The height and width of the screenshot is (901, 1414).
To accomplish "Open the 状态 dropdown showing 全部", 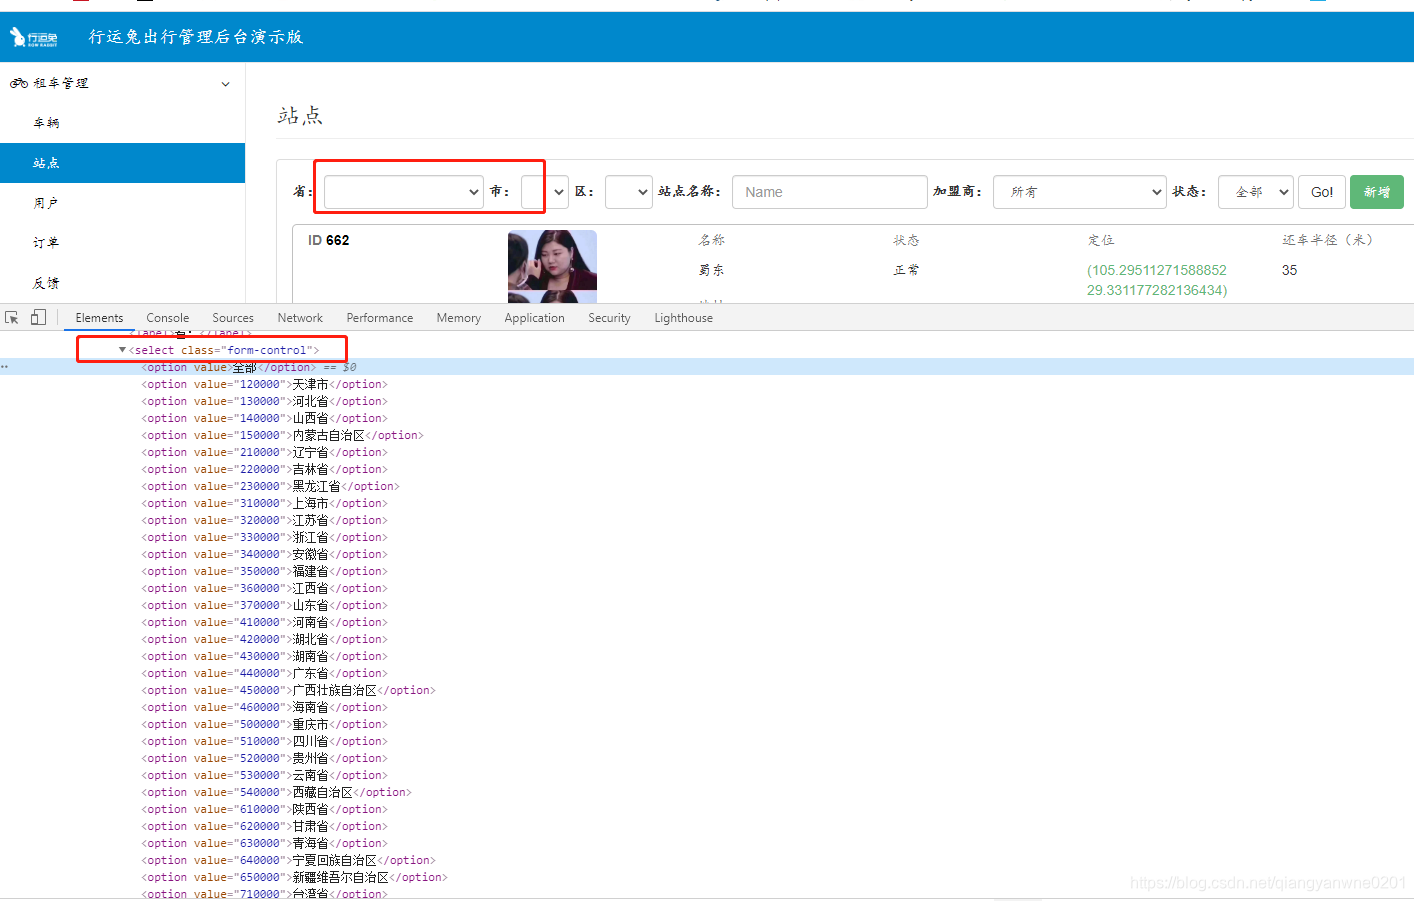I will click(1256, 192).
